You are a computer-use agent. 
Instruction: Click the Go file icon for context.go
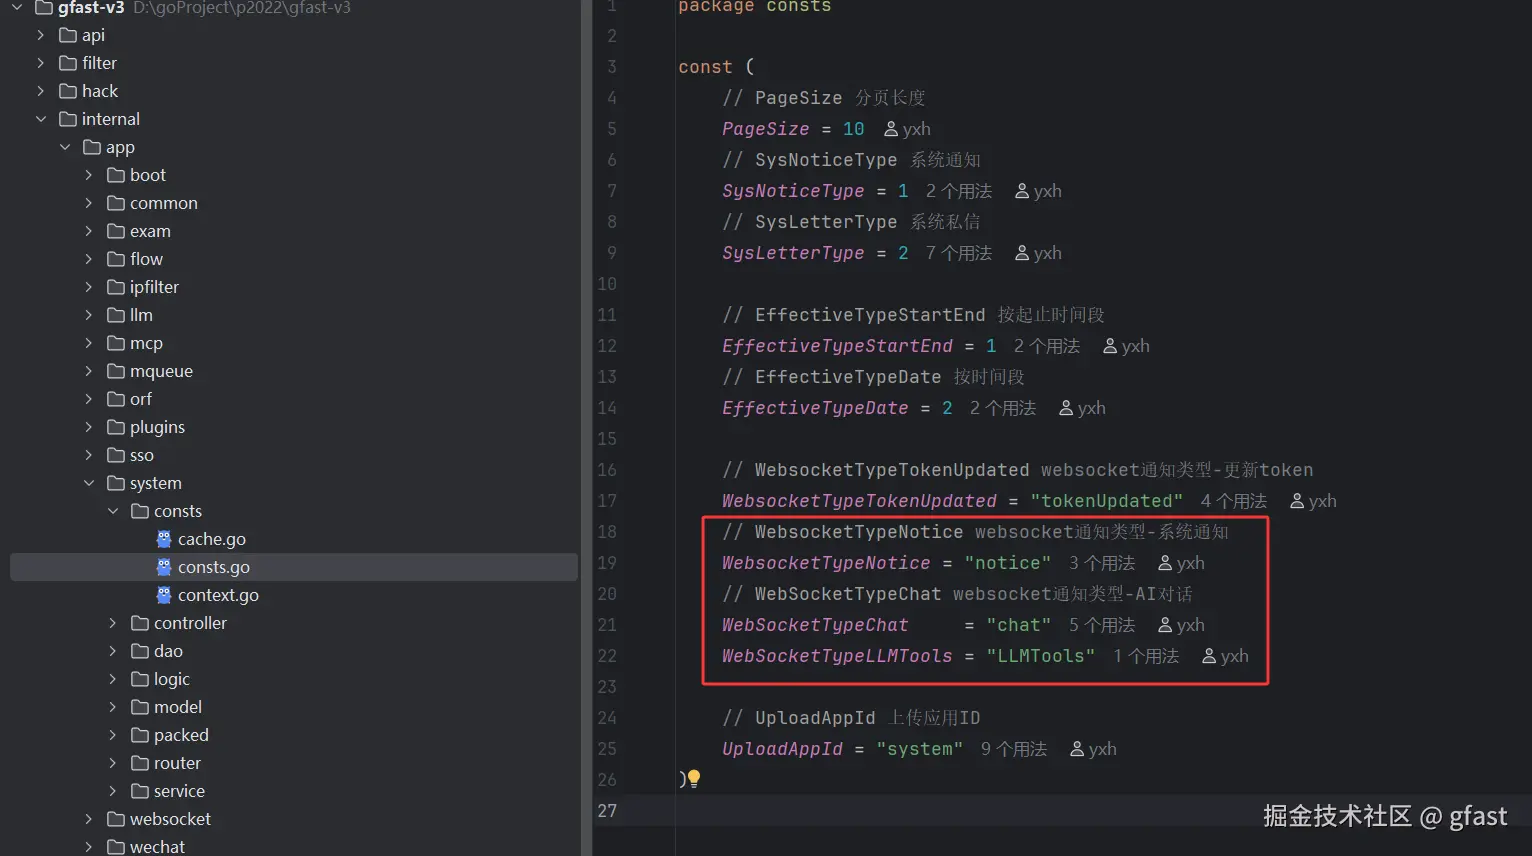(x=164, y=595)
